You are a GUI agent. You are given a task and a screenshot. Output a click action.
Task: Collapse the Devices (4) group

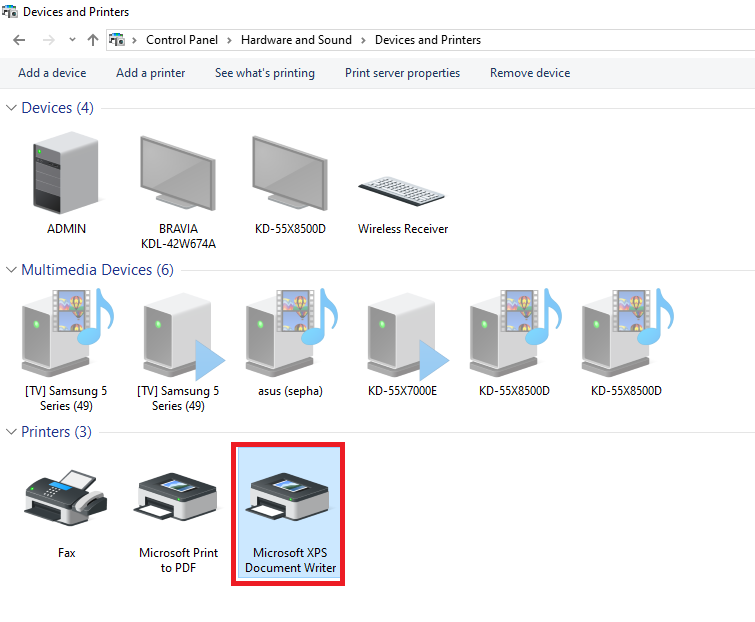coord(11,108)
